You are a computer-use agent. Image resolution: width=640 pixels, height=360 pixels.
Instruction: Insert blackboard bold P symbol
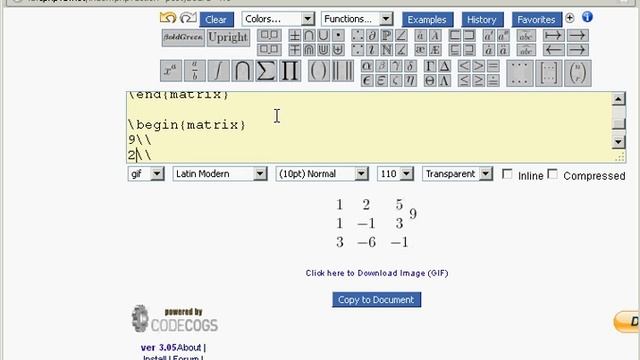[386, 36]
